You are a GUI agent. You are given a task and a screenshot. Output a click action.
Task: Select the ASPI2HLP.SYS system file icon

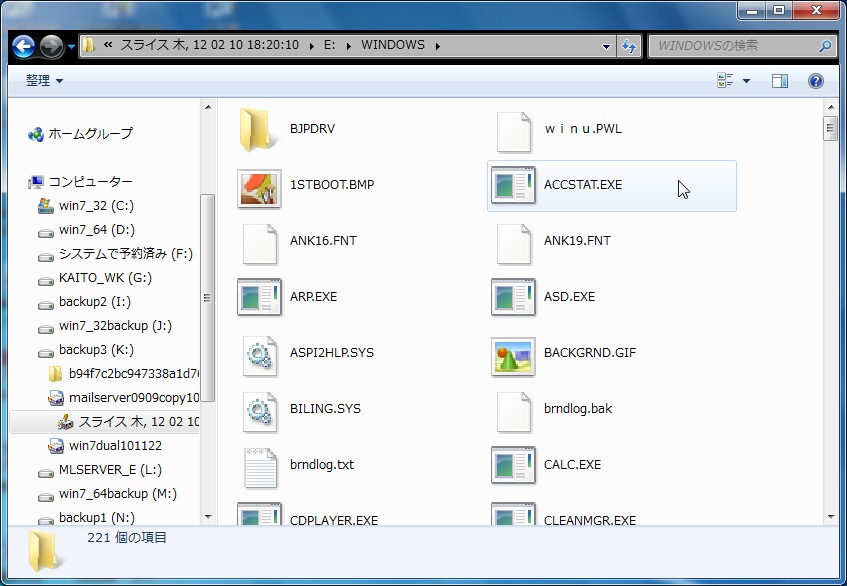[258, 353]
